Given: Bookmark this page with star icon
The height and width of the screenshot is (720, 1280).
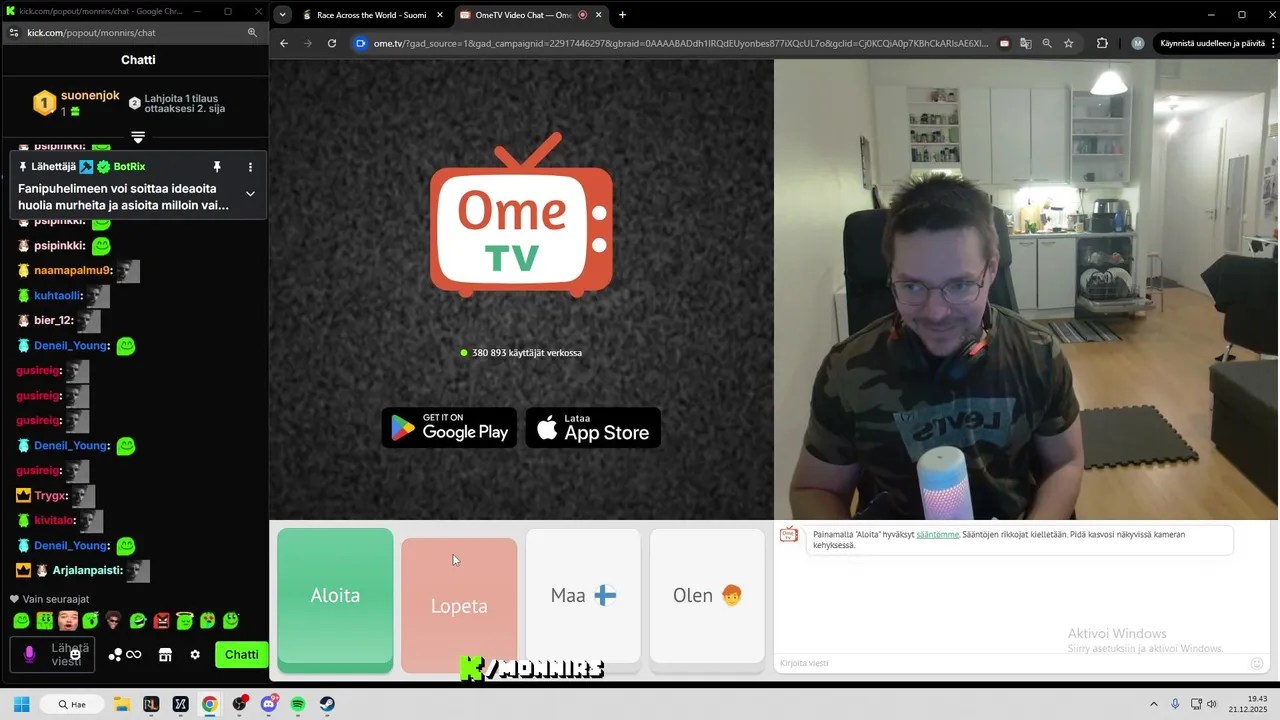Looking at the screenshot, I should click(x=1068, y=43).
